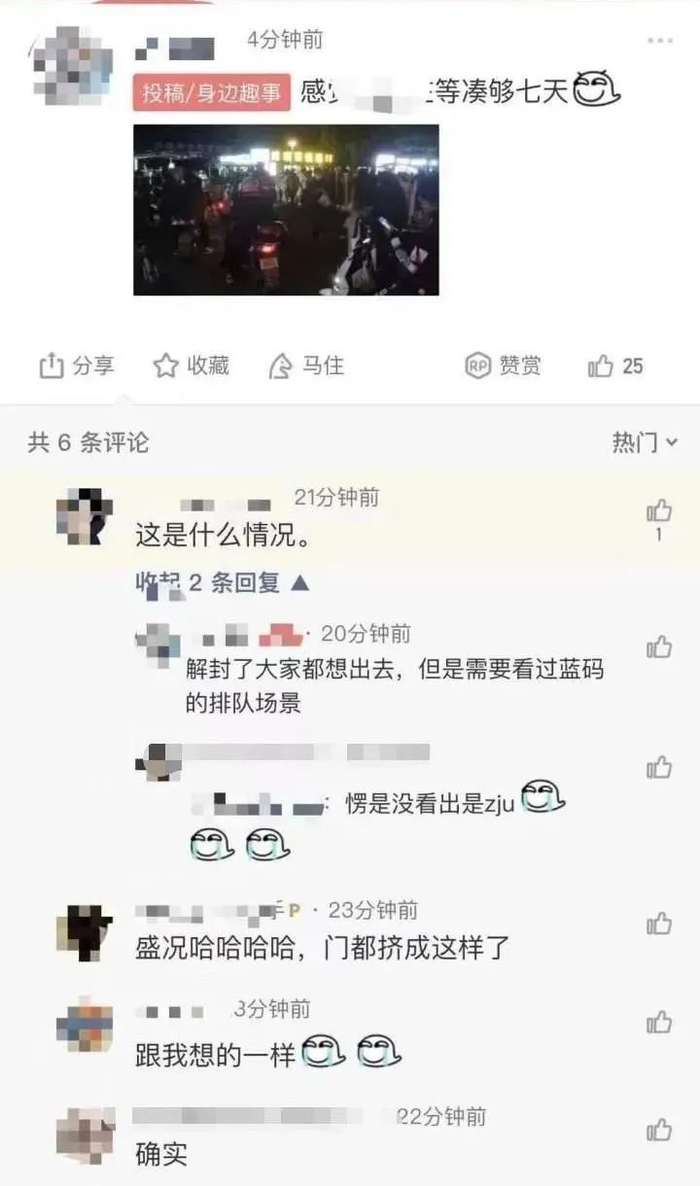The image size is (700, 1186).
Task: Tap the 分享 share icon
Action: click(x=51, y=366)
